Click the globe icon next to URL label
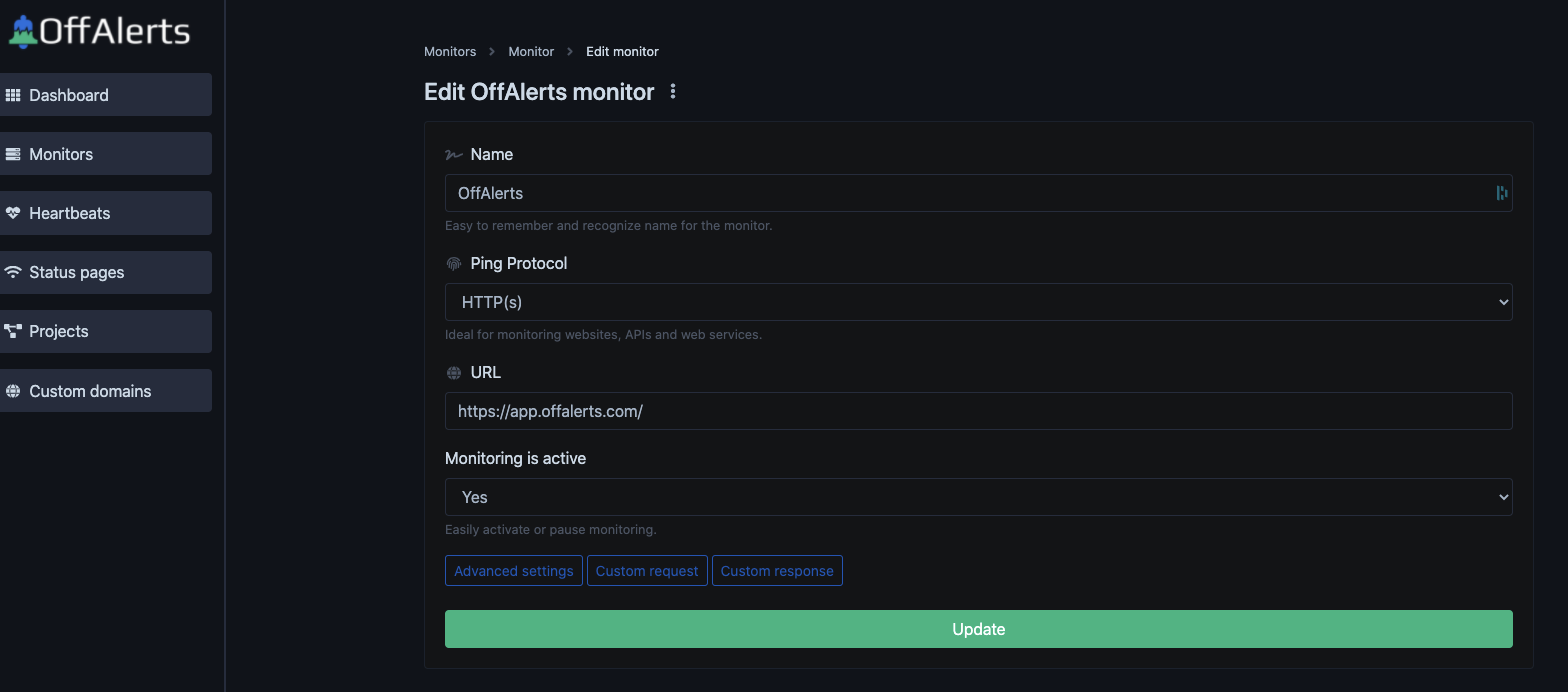 454,373
